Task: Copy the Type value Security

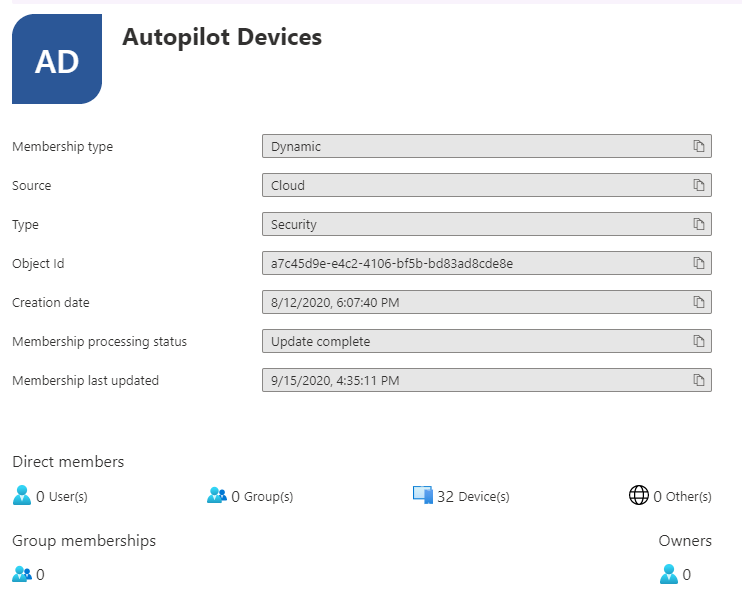Action: tap(698, 224)
